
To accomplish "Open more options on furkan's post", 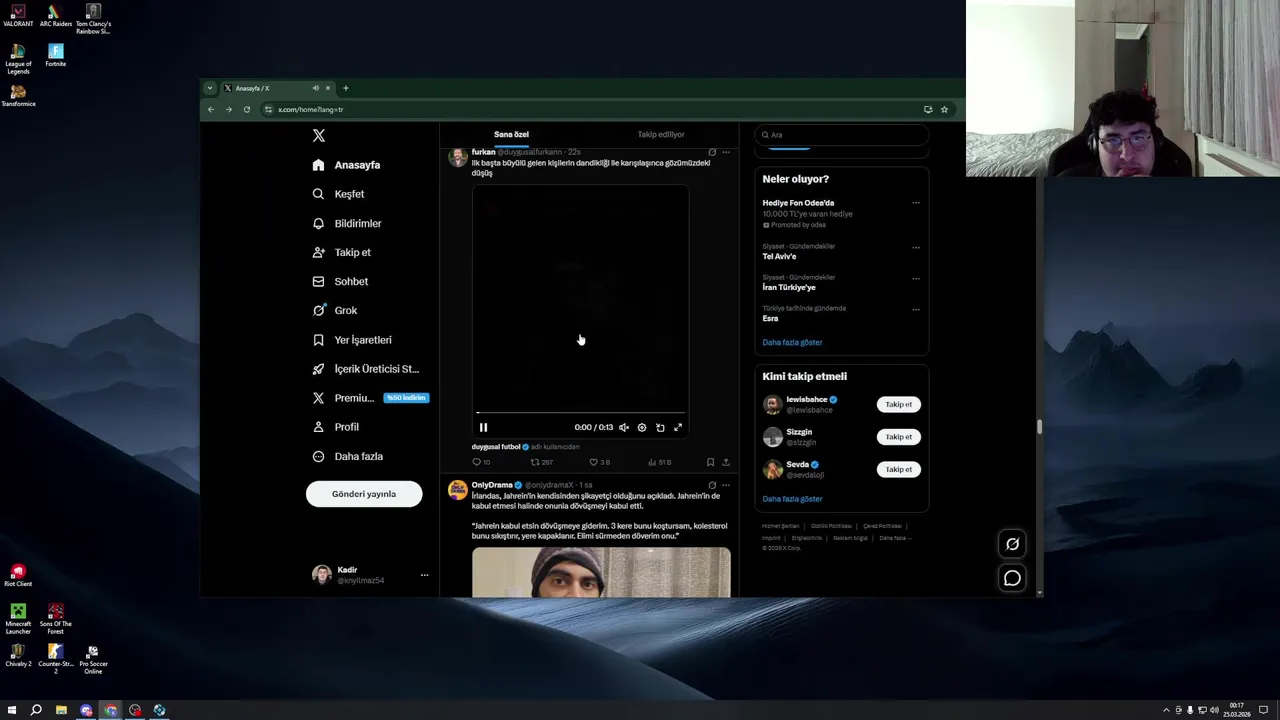I will [726, 152].
